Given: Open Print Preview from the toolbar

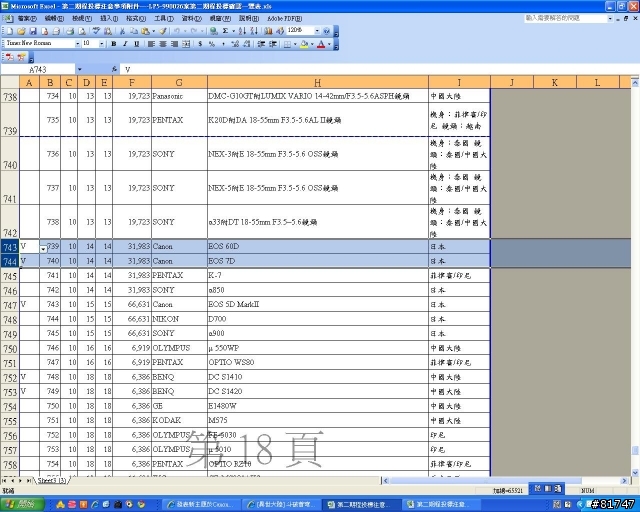Looking at the screenshot, I should coord(82,31).
